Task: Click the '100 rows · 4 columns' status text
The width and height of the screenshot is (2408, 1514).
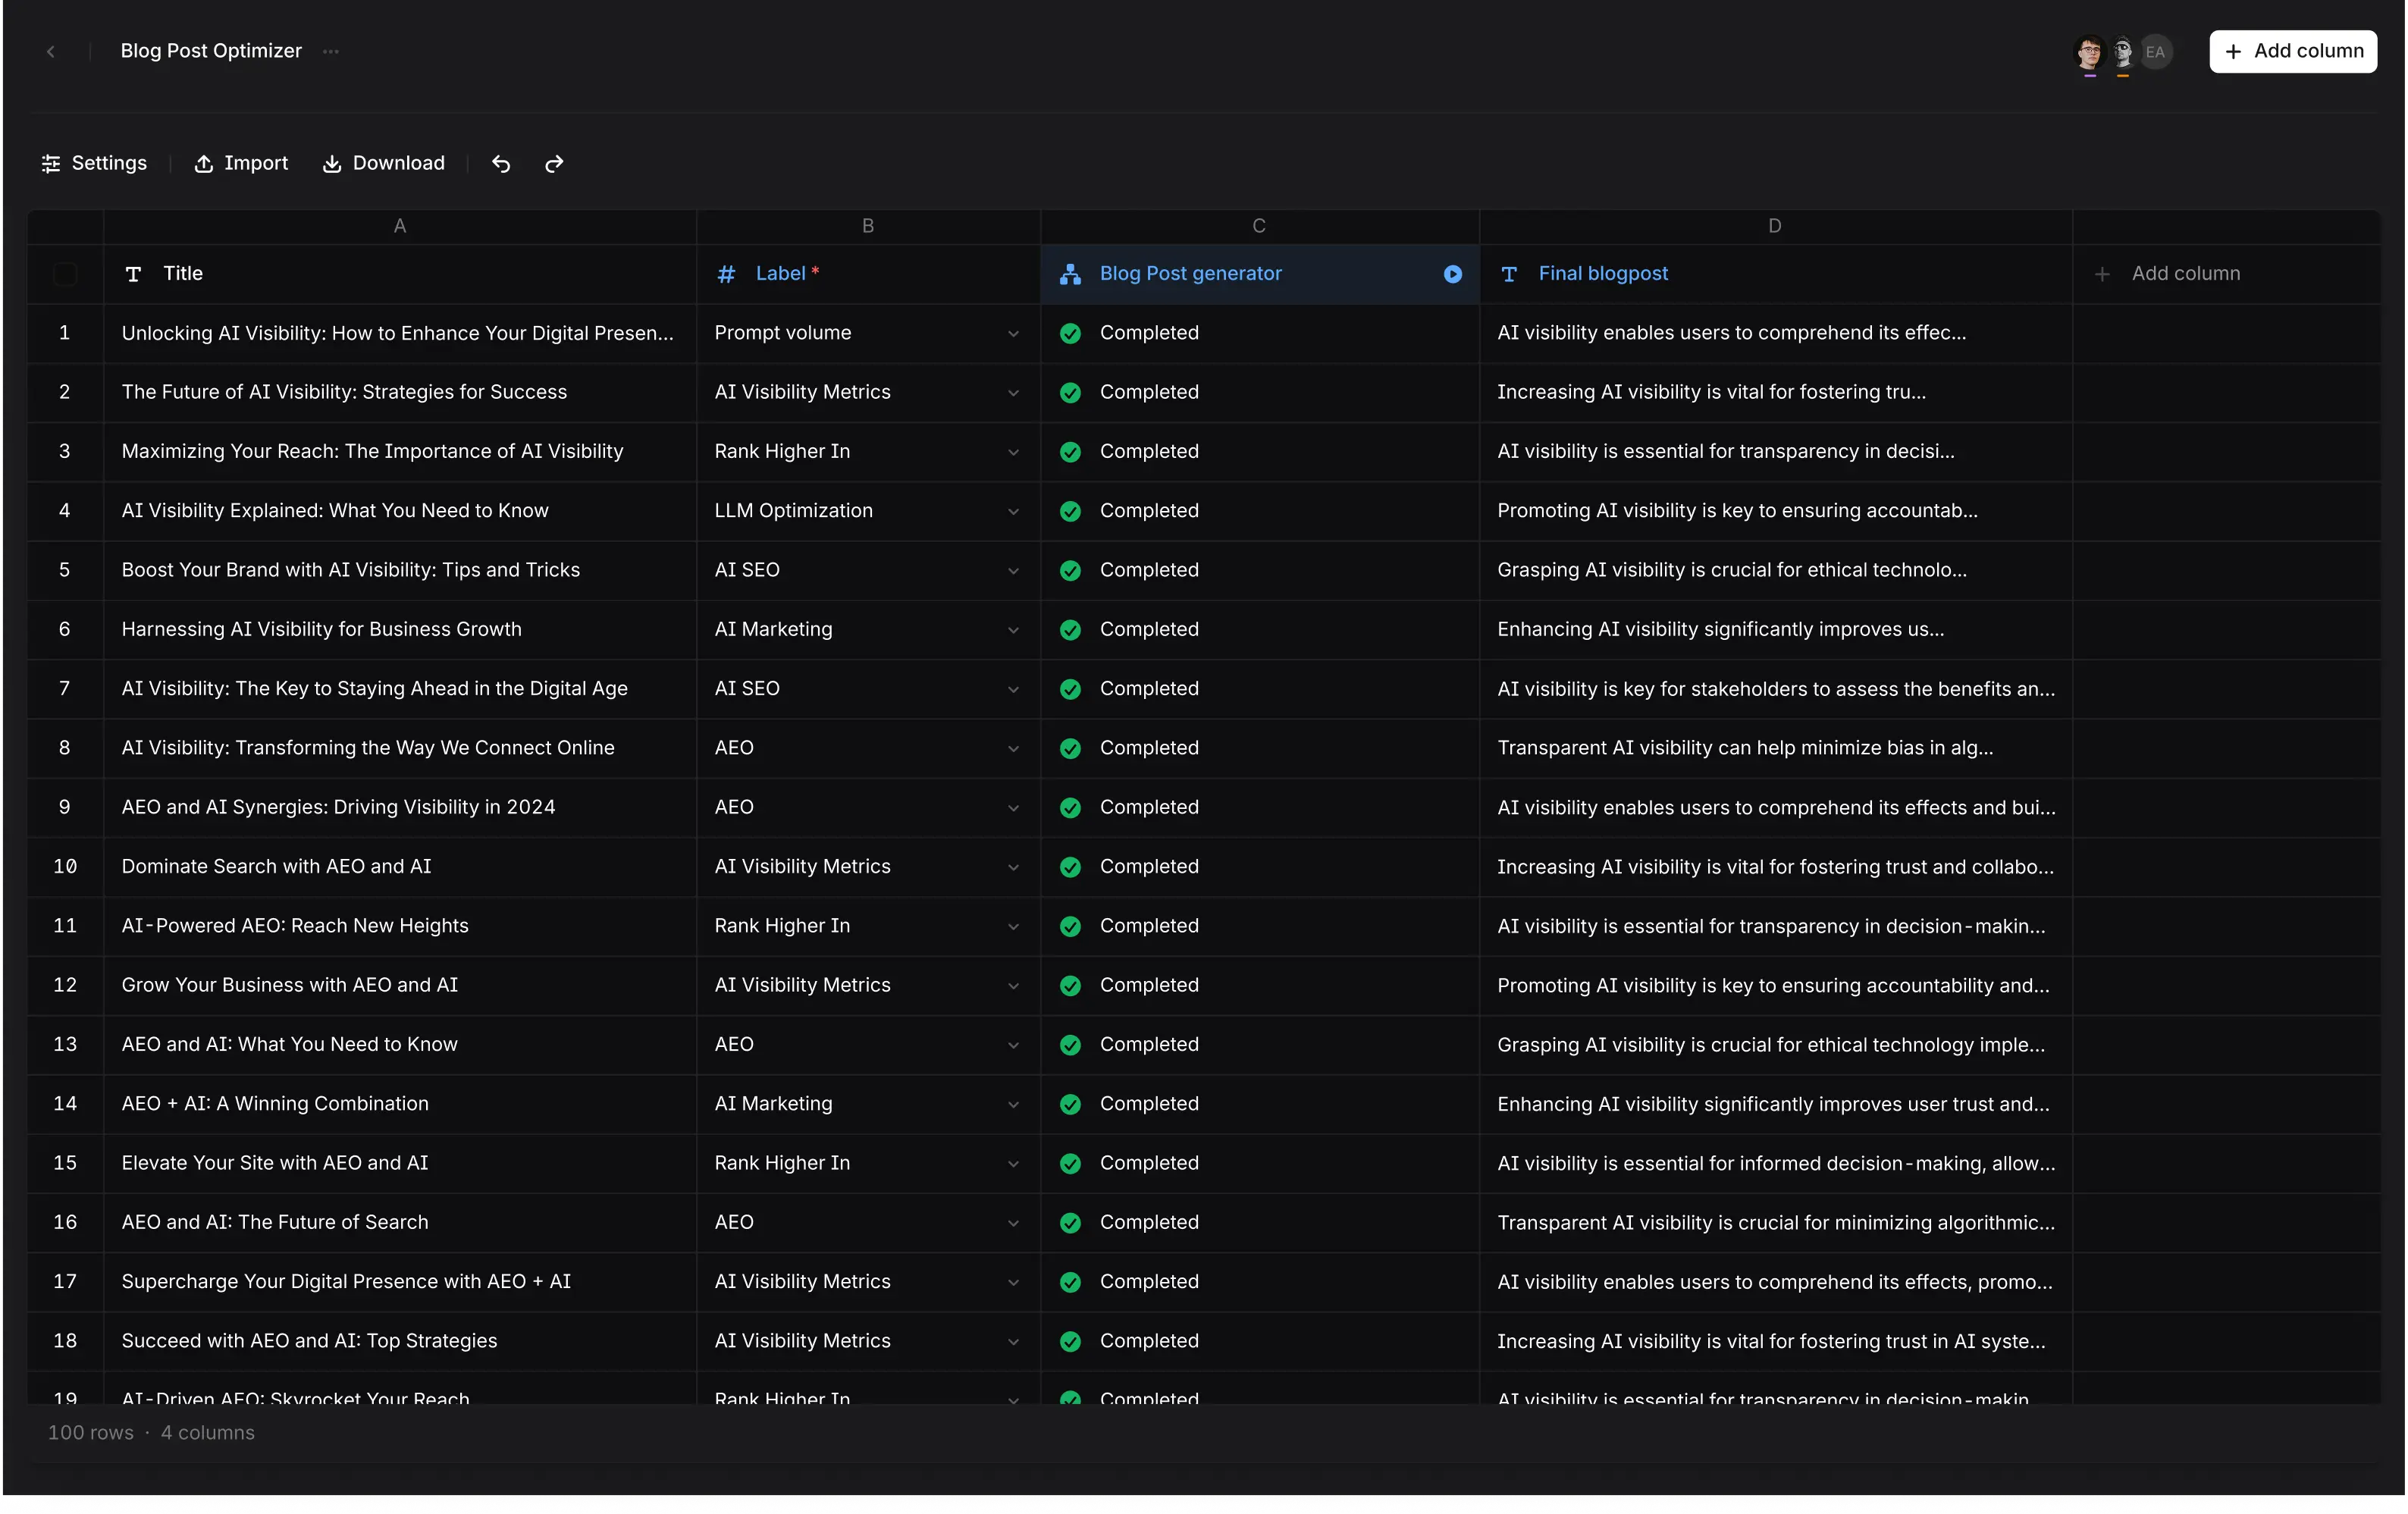Action: point(151,1432)
